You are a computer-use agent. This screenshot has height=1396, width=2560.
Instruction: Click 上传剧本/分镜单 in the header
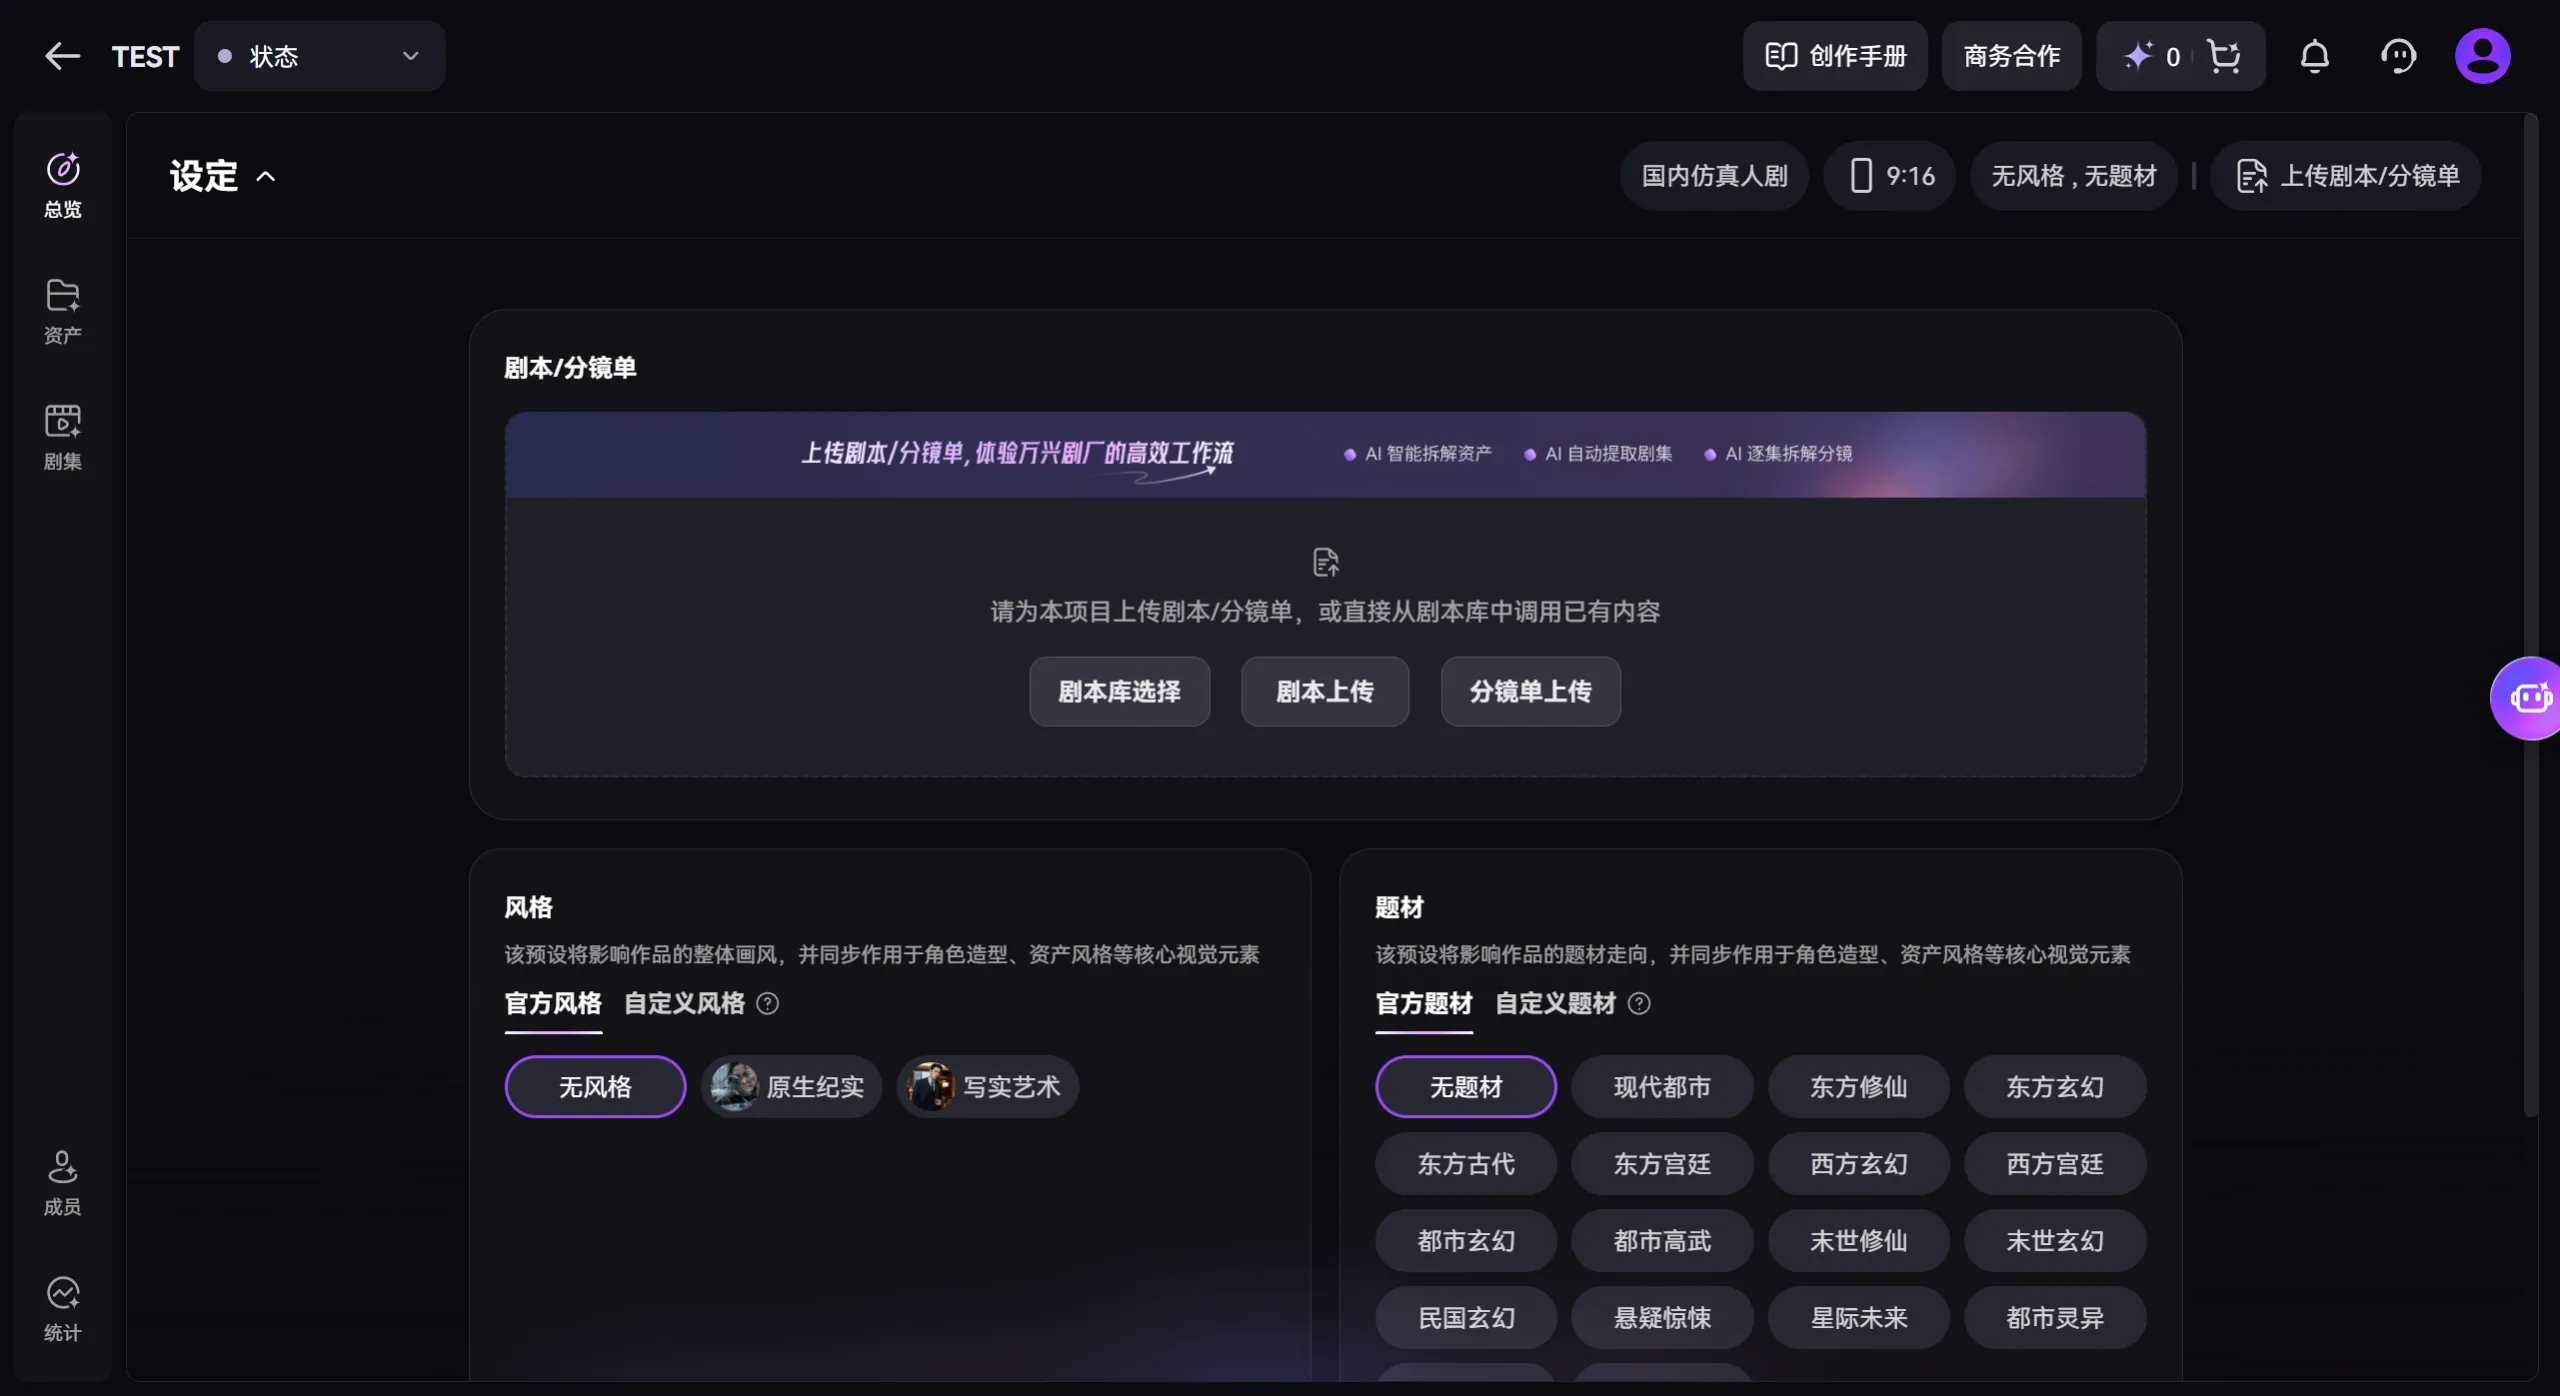coord(2346,176)
